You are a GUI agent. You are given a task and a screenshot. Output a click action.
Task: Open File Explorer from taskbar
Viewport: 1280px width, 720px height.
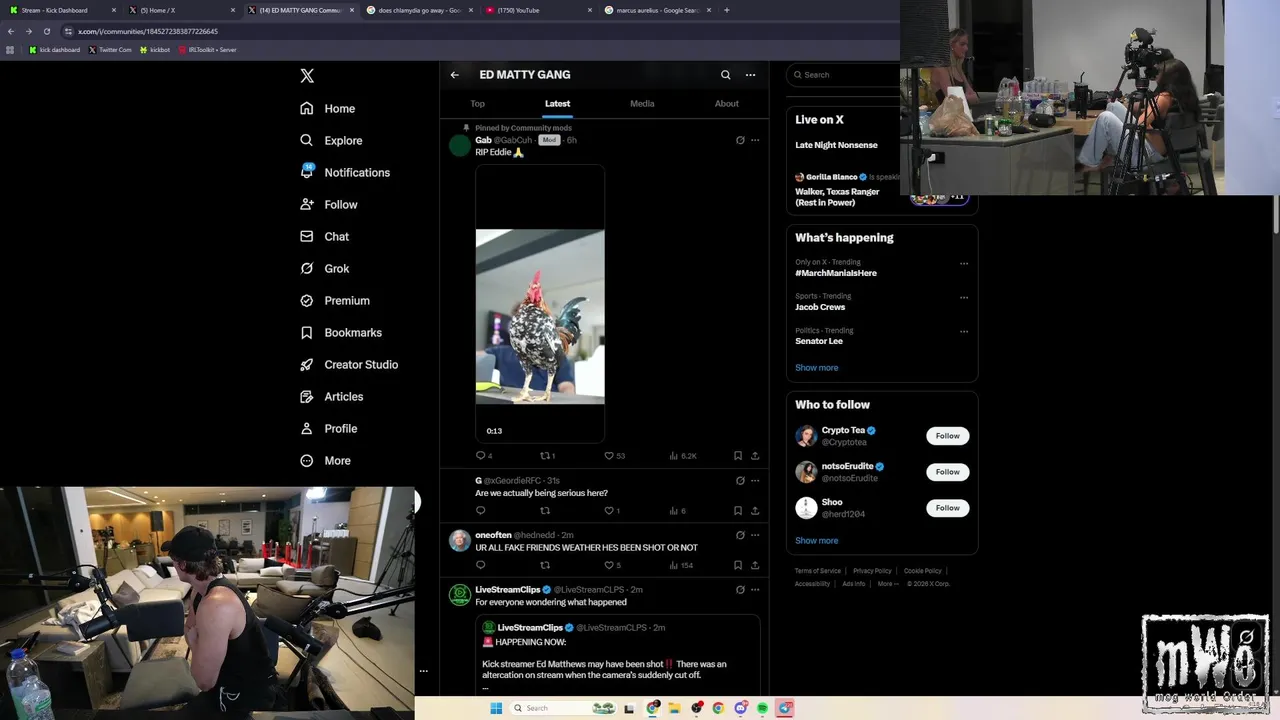pos(675,708)
